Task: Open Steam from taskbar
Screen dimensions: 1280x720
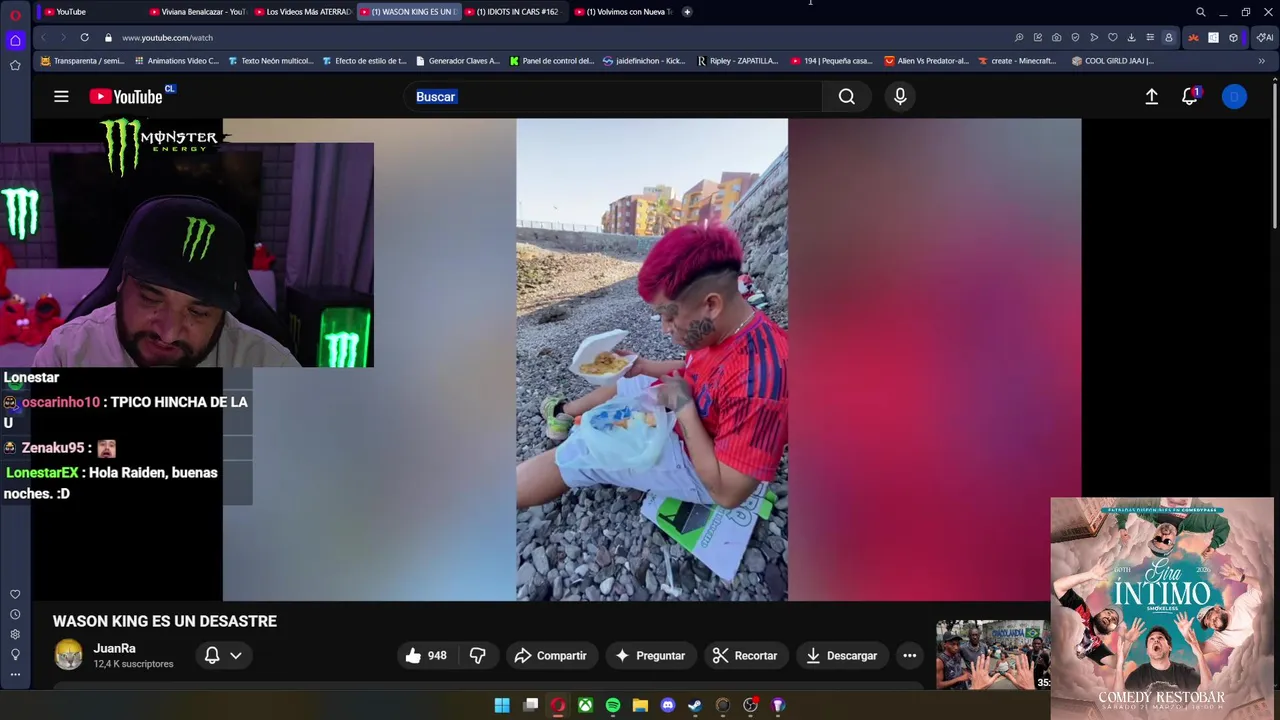Action: pyautogui.click(x=695, y=705)
